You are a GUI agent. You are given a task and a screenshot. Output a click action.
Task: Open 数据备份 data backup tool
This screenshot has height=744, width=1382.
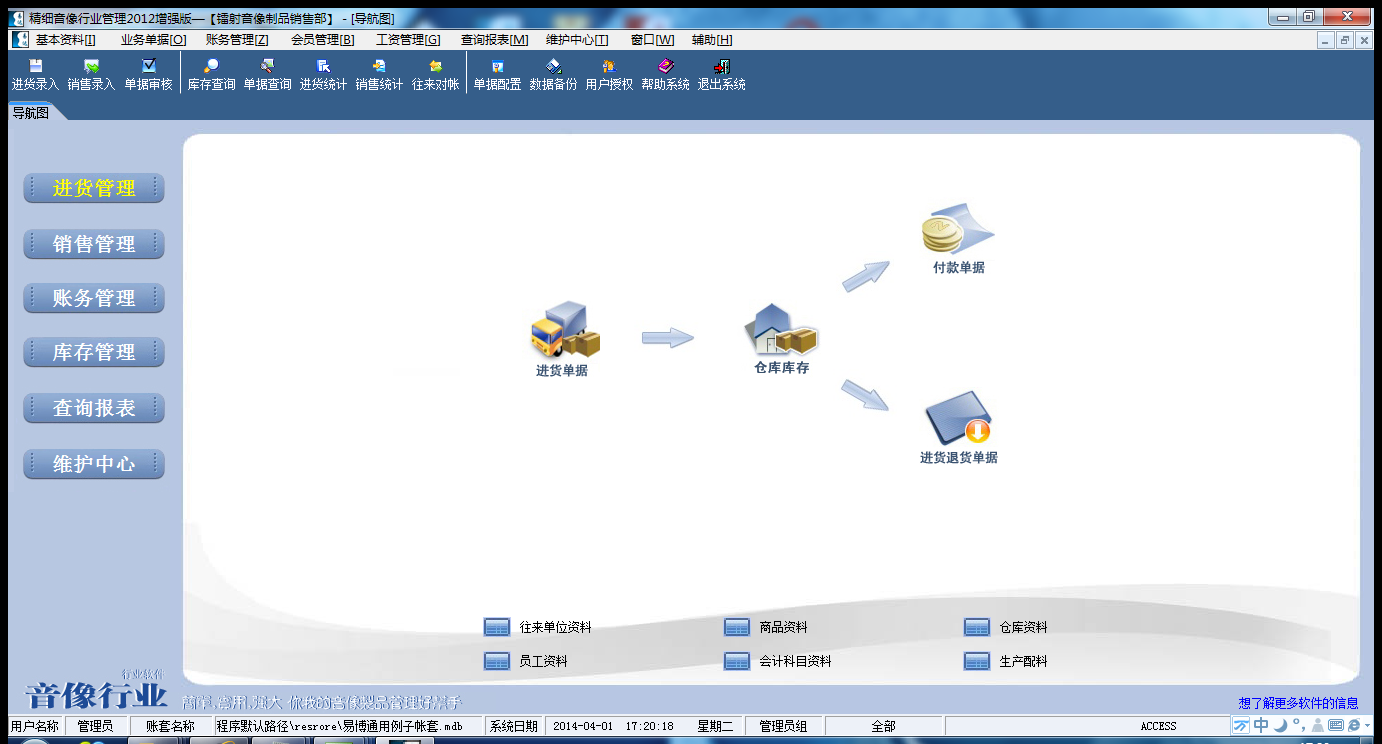[553, 75]
